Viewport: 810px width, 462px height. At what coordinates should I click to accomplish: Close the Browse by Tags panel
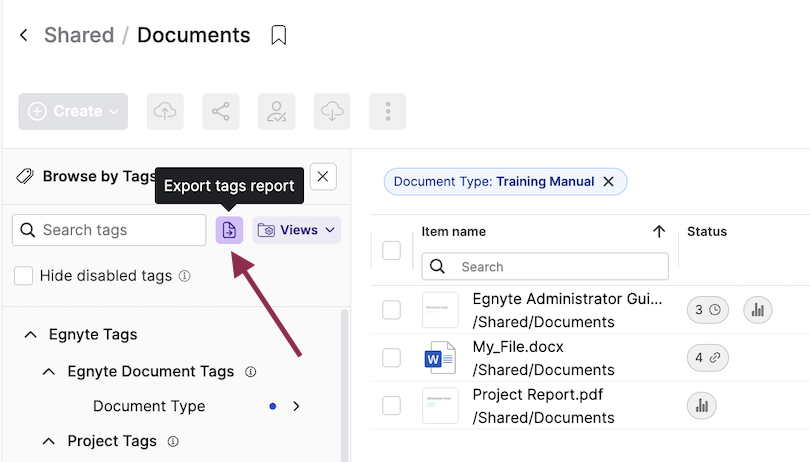pyautogui.click(x=323, y=177)
